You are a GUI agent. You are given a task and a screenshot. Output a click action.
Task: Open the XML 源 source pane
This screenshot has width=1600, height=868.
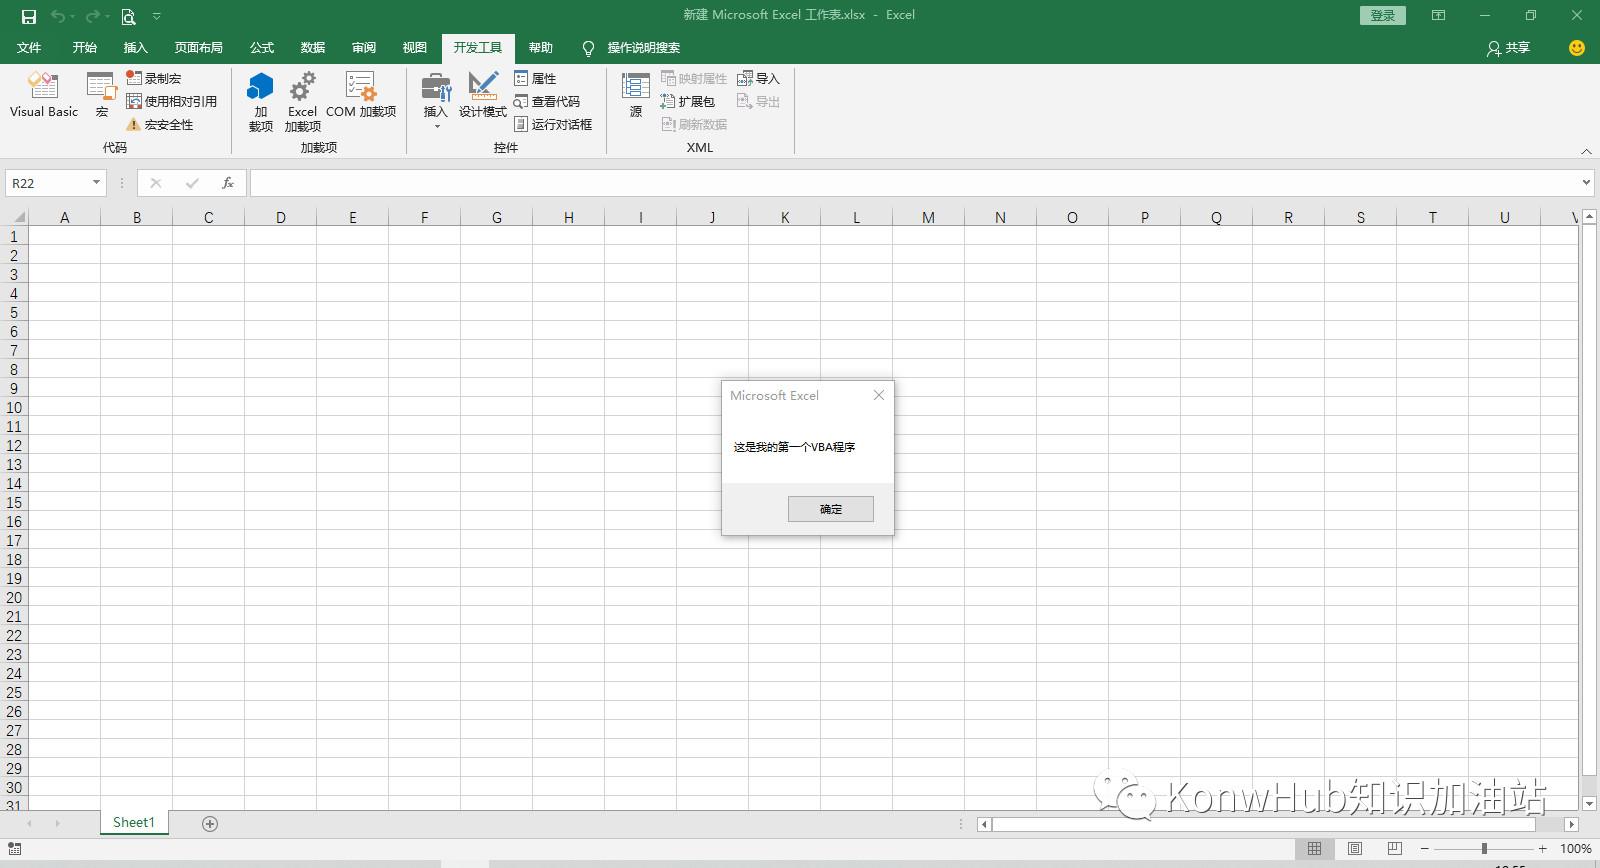tap(636, 96)
